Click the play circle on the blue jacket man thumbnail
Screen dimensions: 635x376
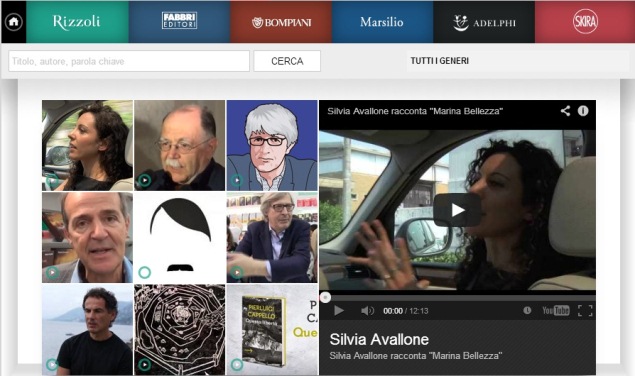point(237,272)
